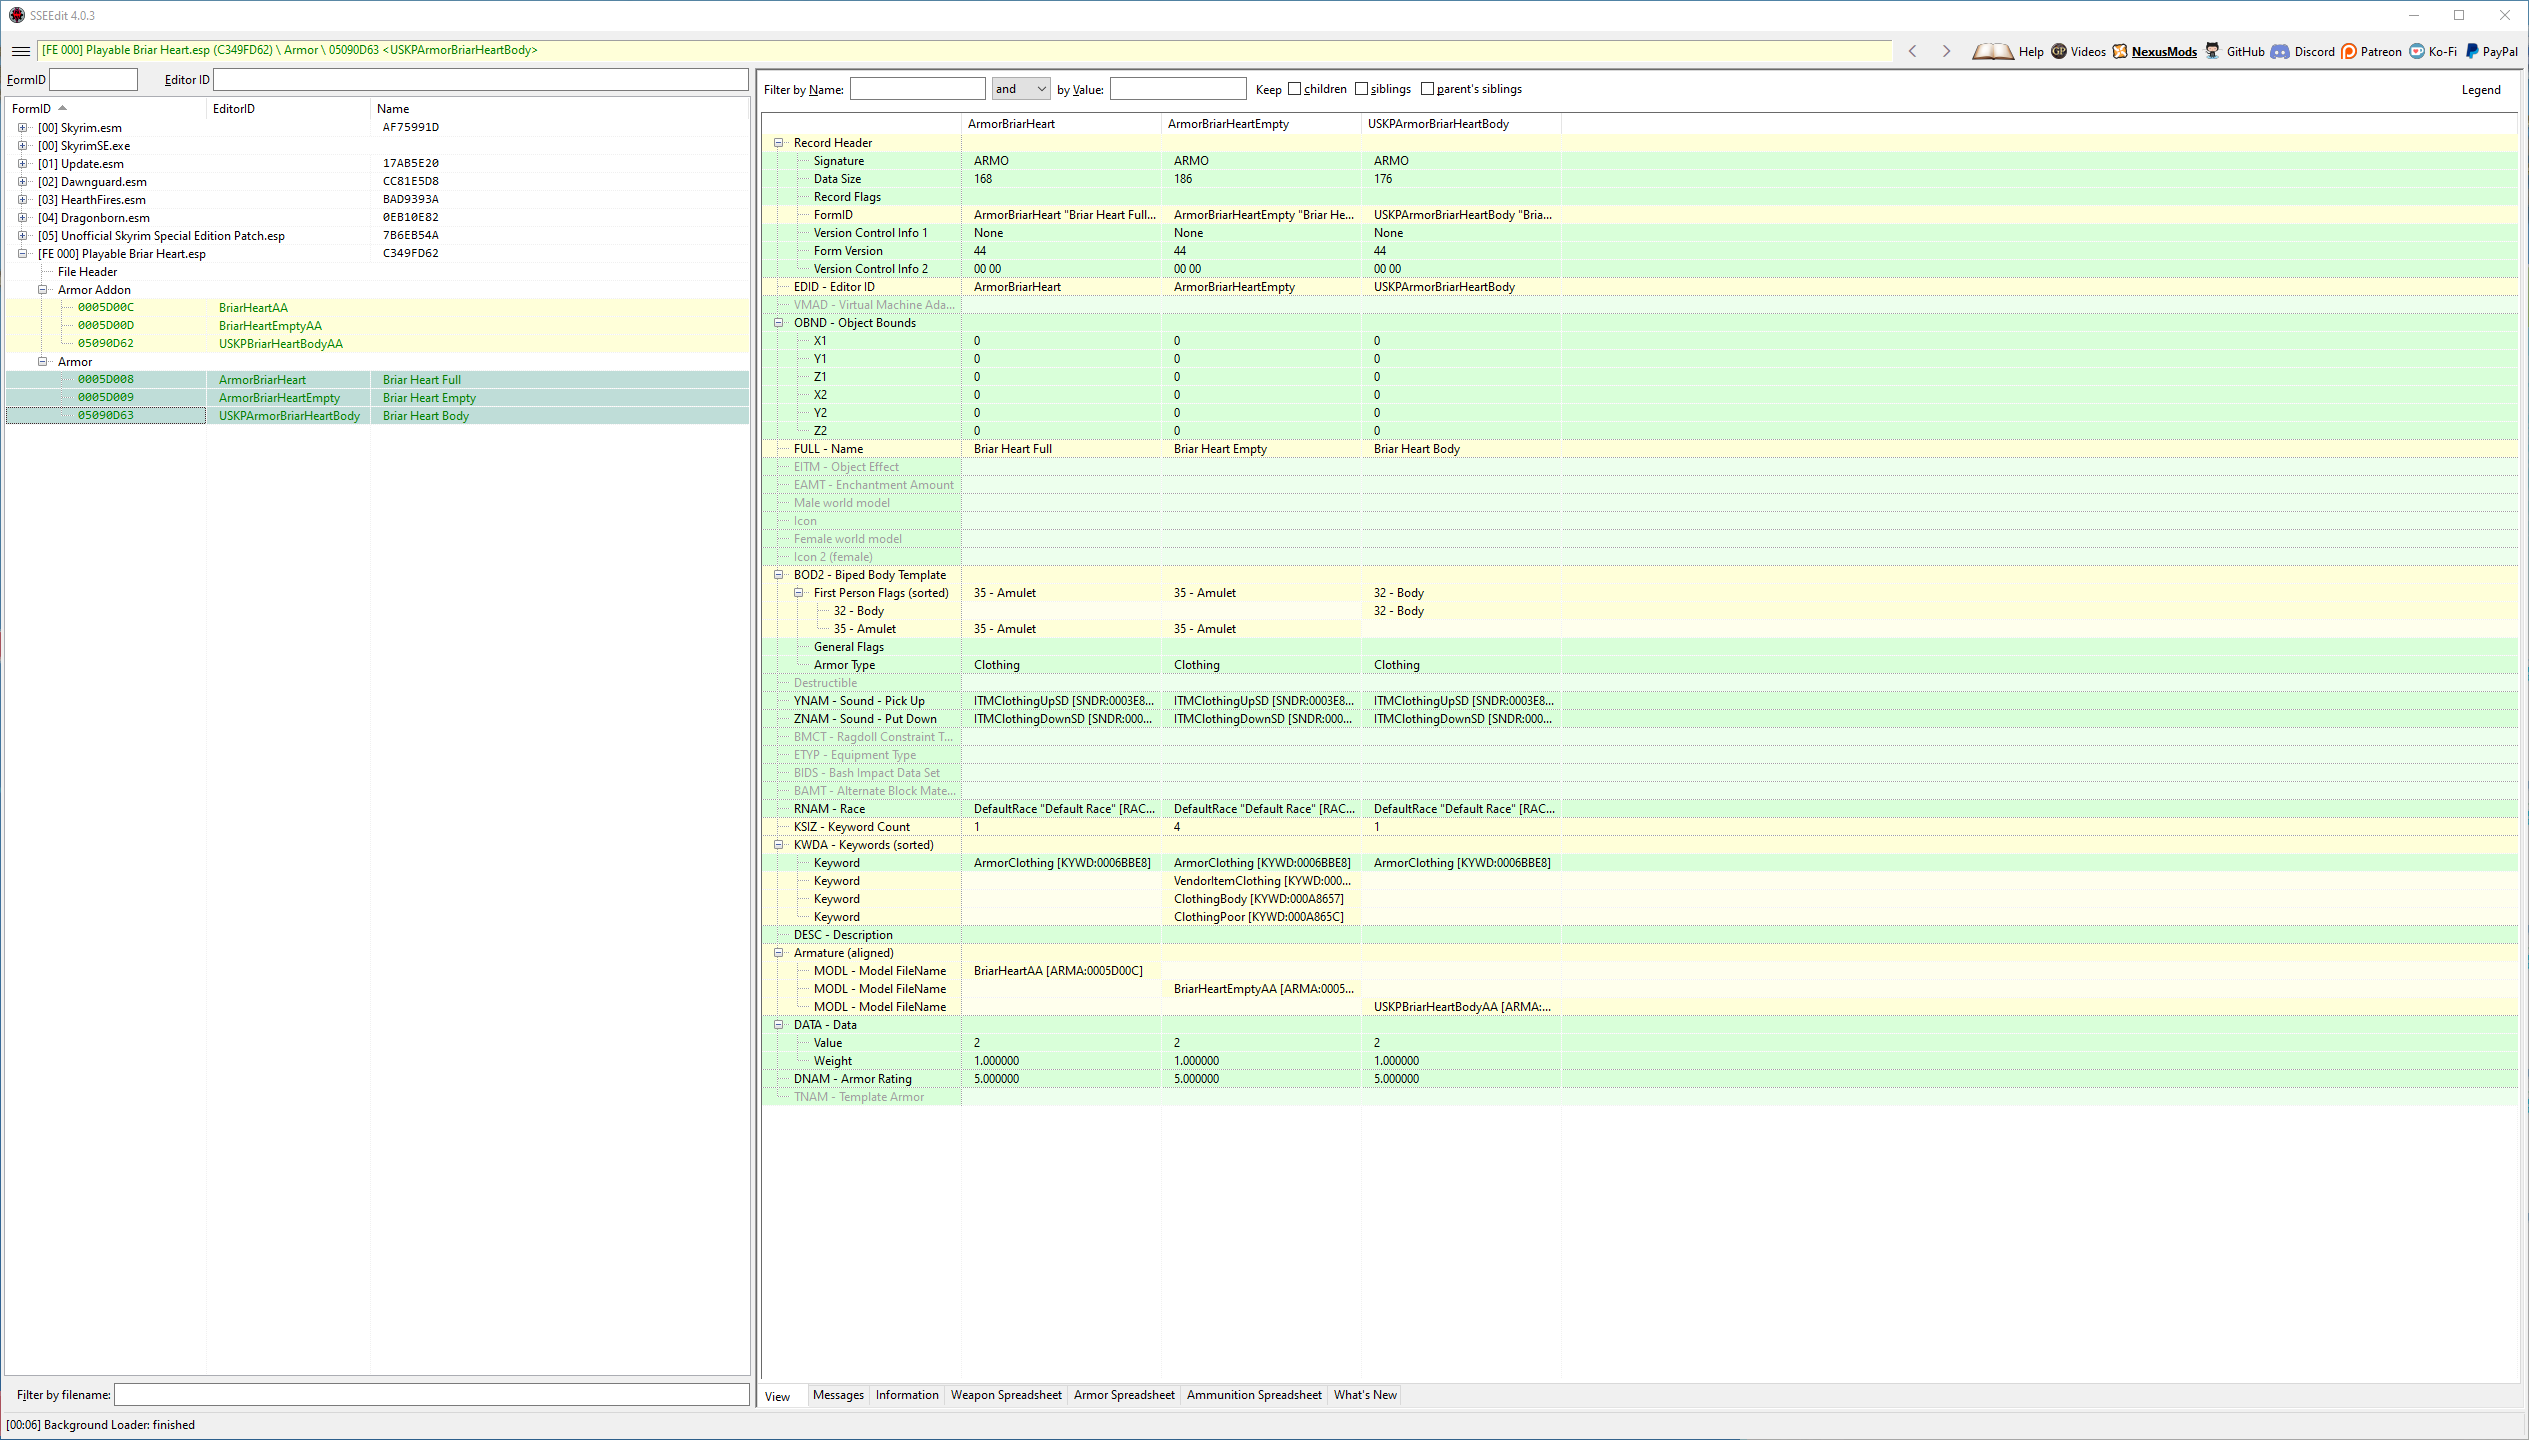This screenshot has height=1440, width=2529.
Task: Open the Discord icon link
Action: 2280,51
